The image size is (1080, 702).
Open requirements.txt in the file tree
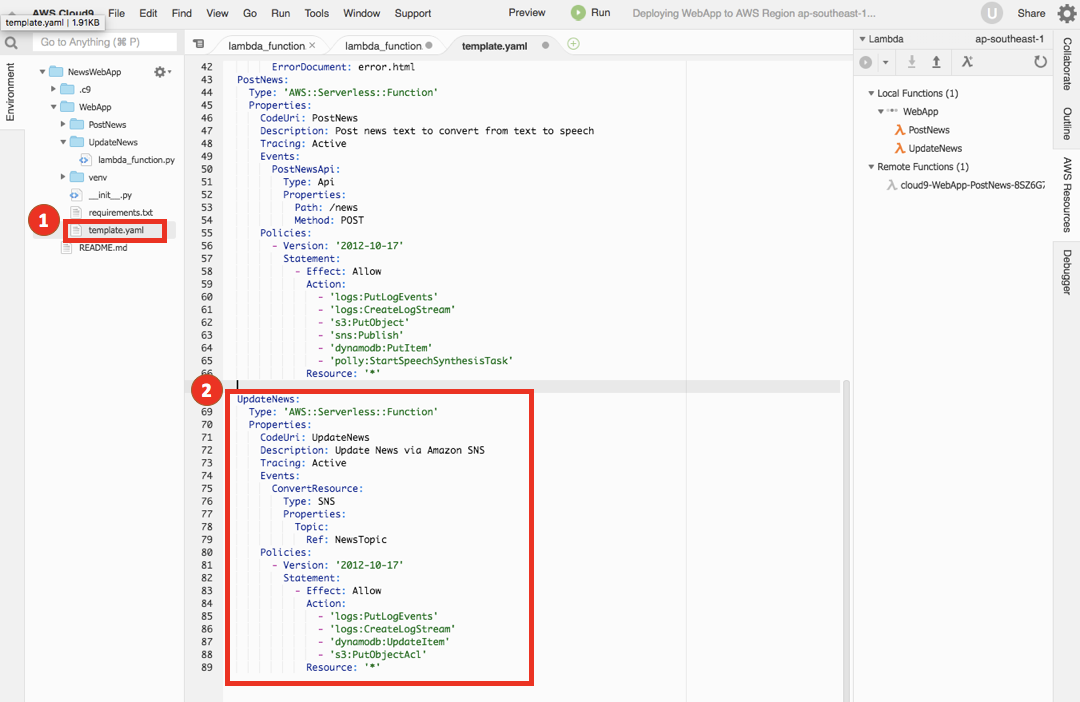click(121, 213)
